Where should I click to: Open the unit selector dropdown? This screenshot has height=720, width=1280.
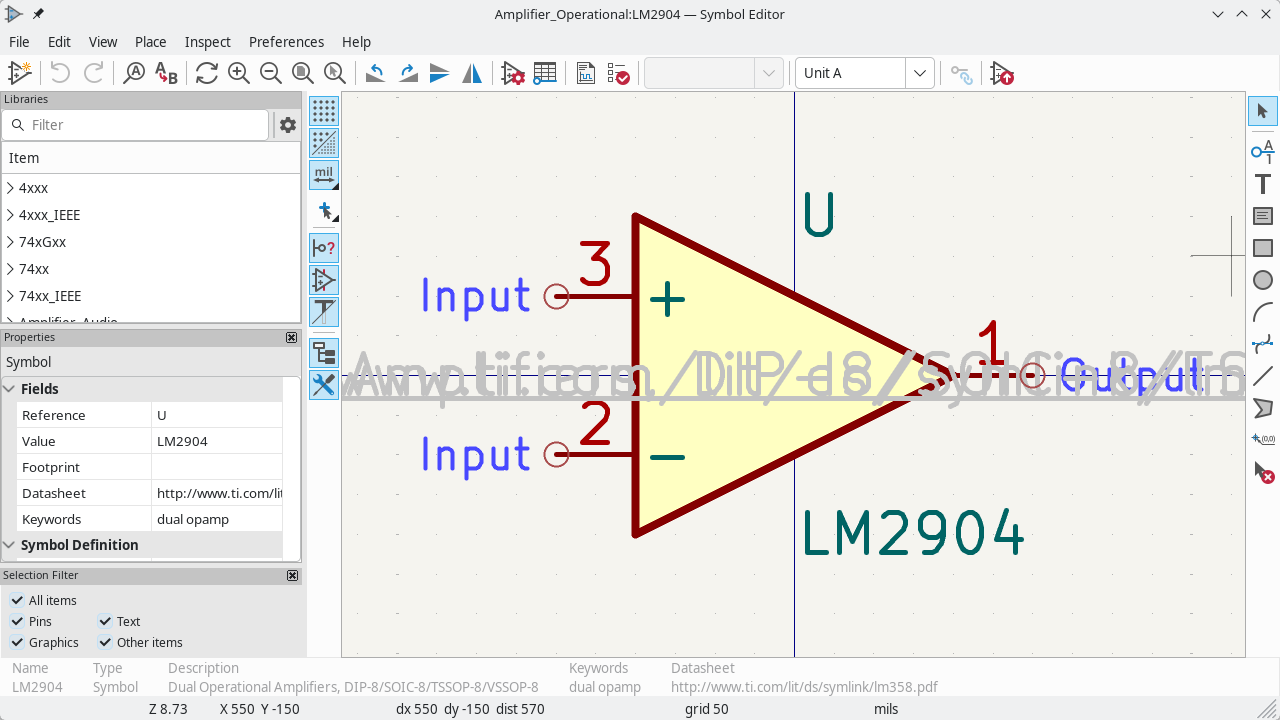918,73
